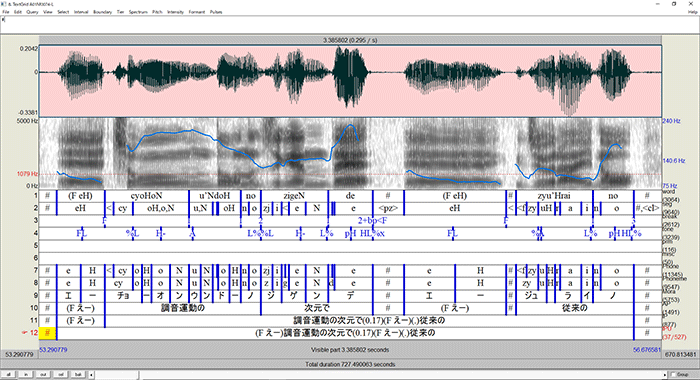The width and height of the screenshot is (700, 380).
Task: Click the horizontal scrollbar thumb
Action: (x=117, y=374)
